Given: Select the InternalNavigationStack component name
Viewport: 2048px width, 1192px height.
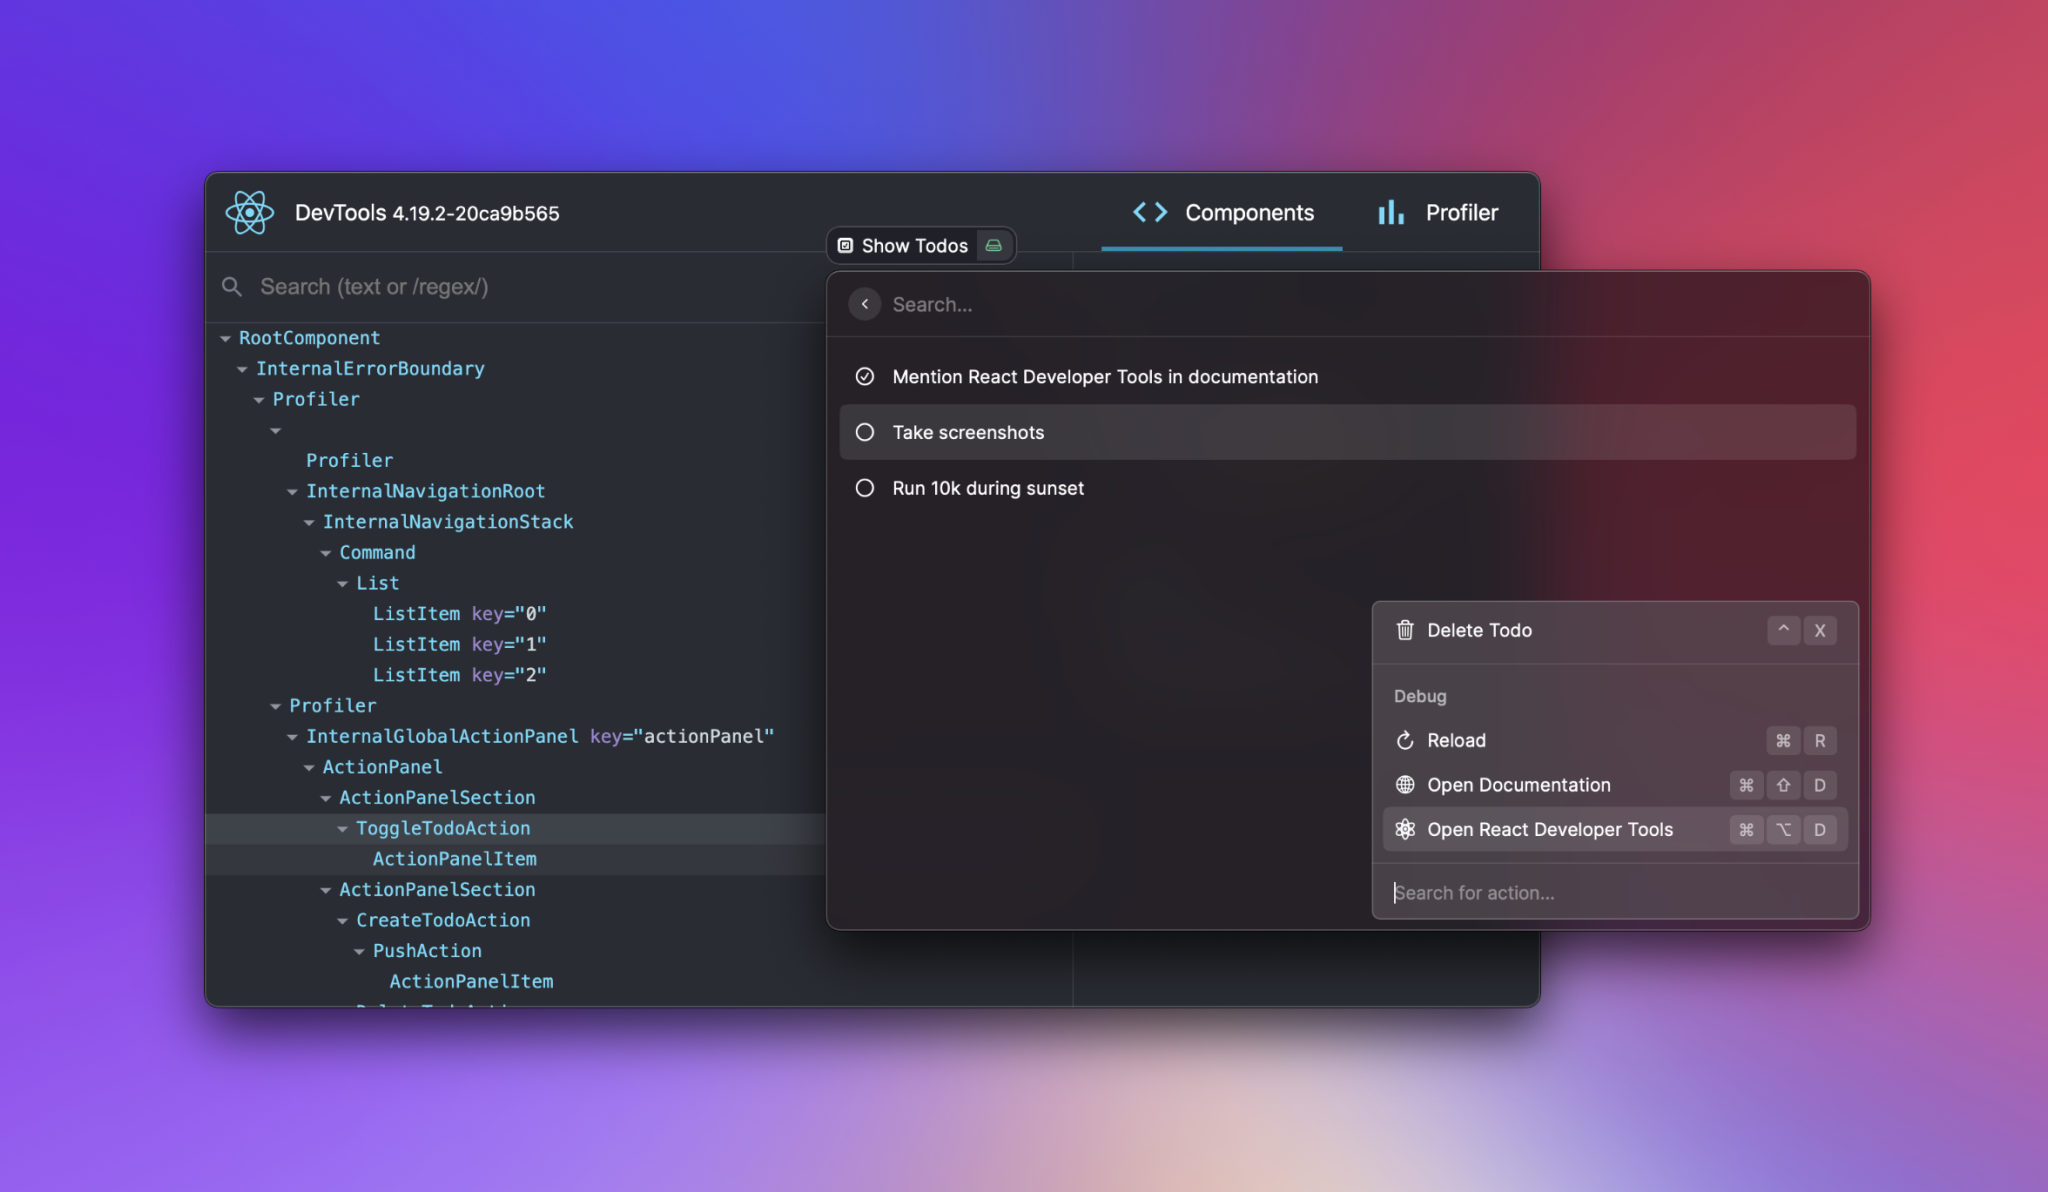Looking at the screenshot, I should click(x=448, y=522).
